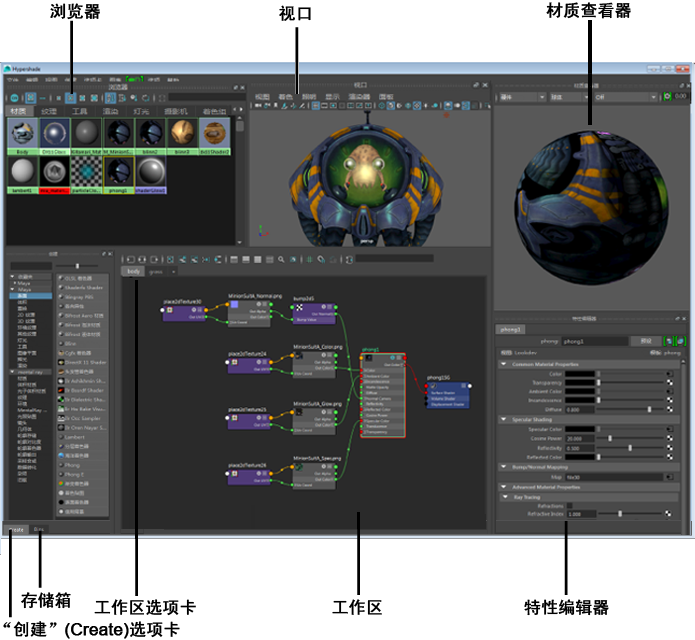Choose DirectX 11 Shader in the create list

82,362
